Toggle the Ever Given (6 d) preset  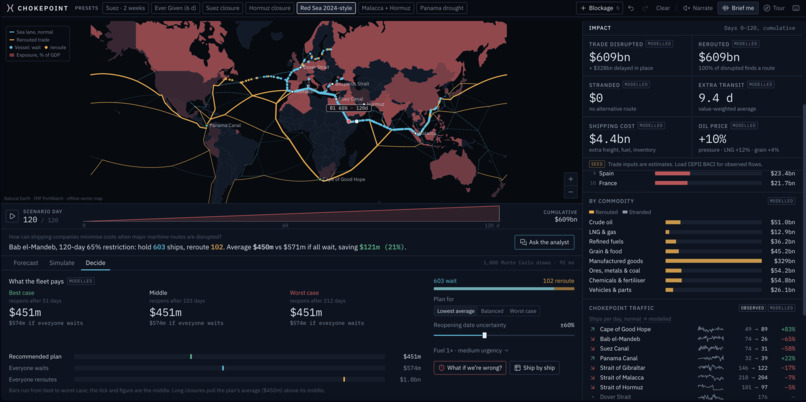coord(176,8)
